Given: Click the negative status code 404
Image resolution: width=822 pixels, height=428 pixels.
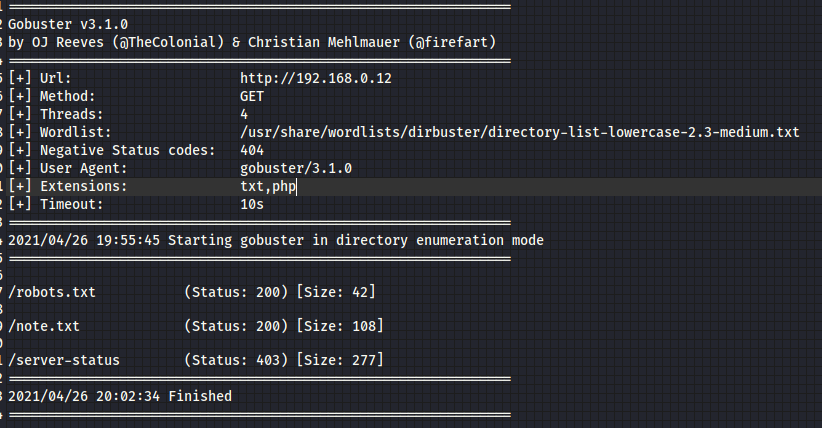Looking at the screenshot, I should point(252,150).
